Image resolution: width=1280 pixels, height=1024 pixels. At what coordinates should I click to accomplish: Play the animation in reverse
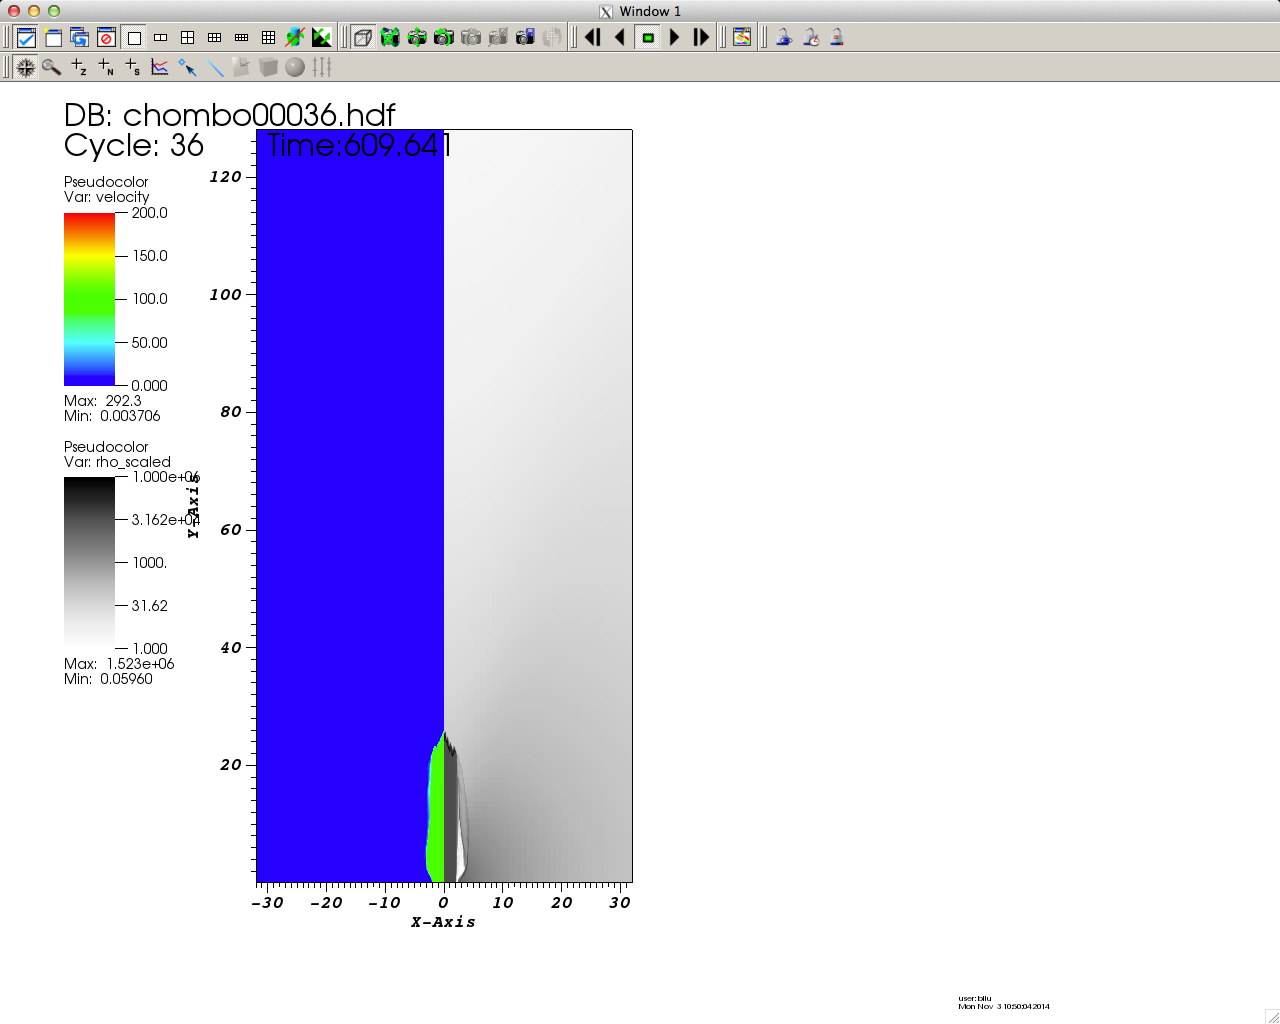click(x=620, y=38)
